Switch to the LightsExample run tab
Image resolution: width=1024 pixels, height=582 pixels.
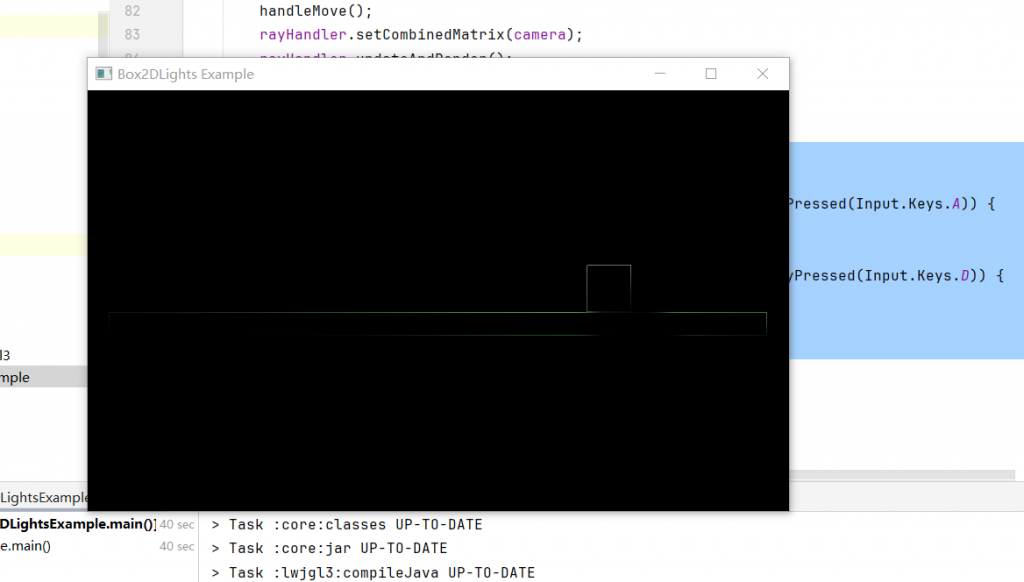tap(44, 497)
